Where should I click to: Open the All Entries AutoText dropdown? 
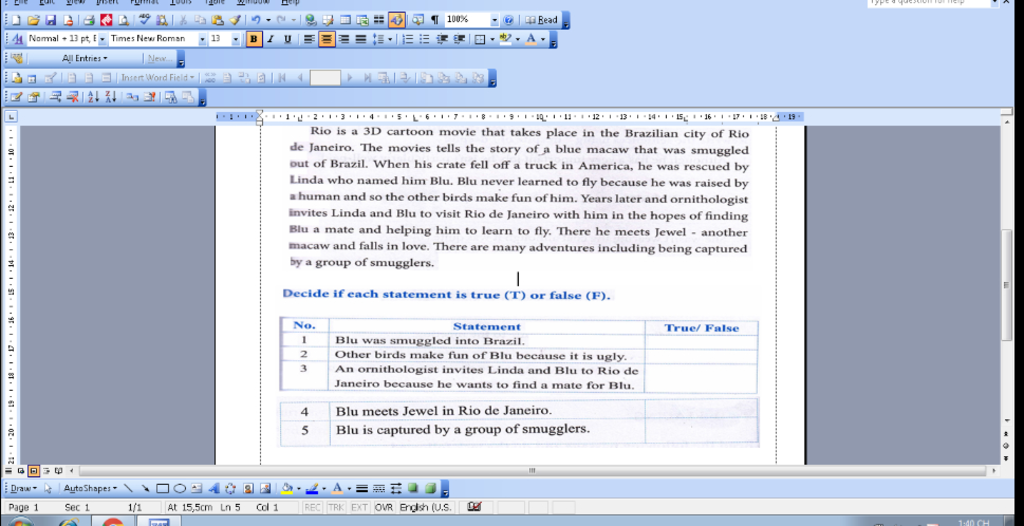pyautogui.click(x=84, y=59)
